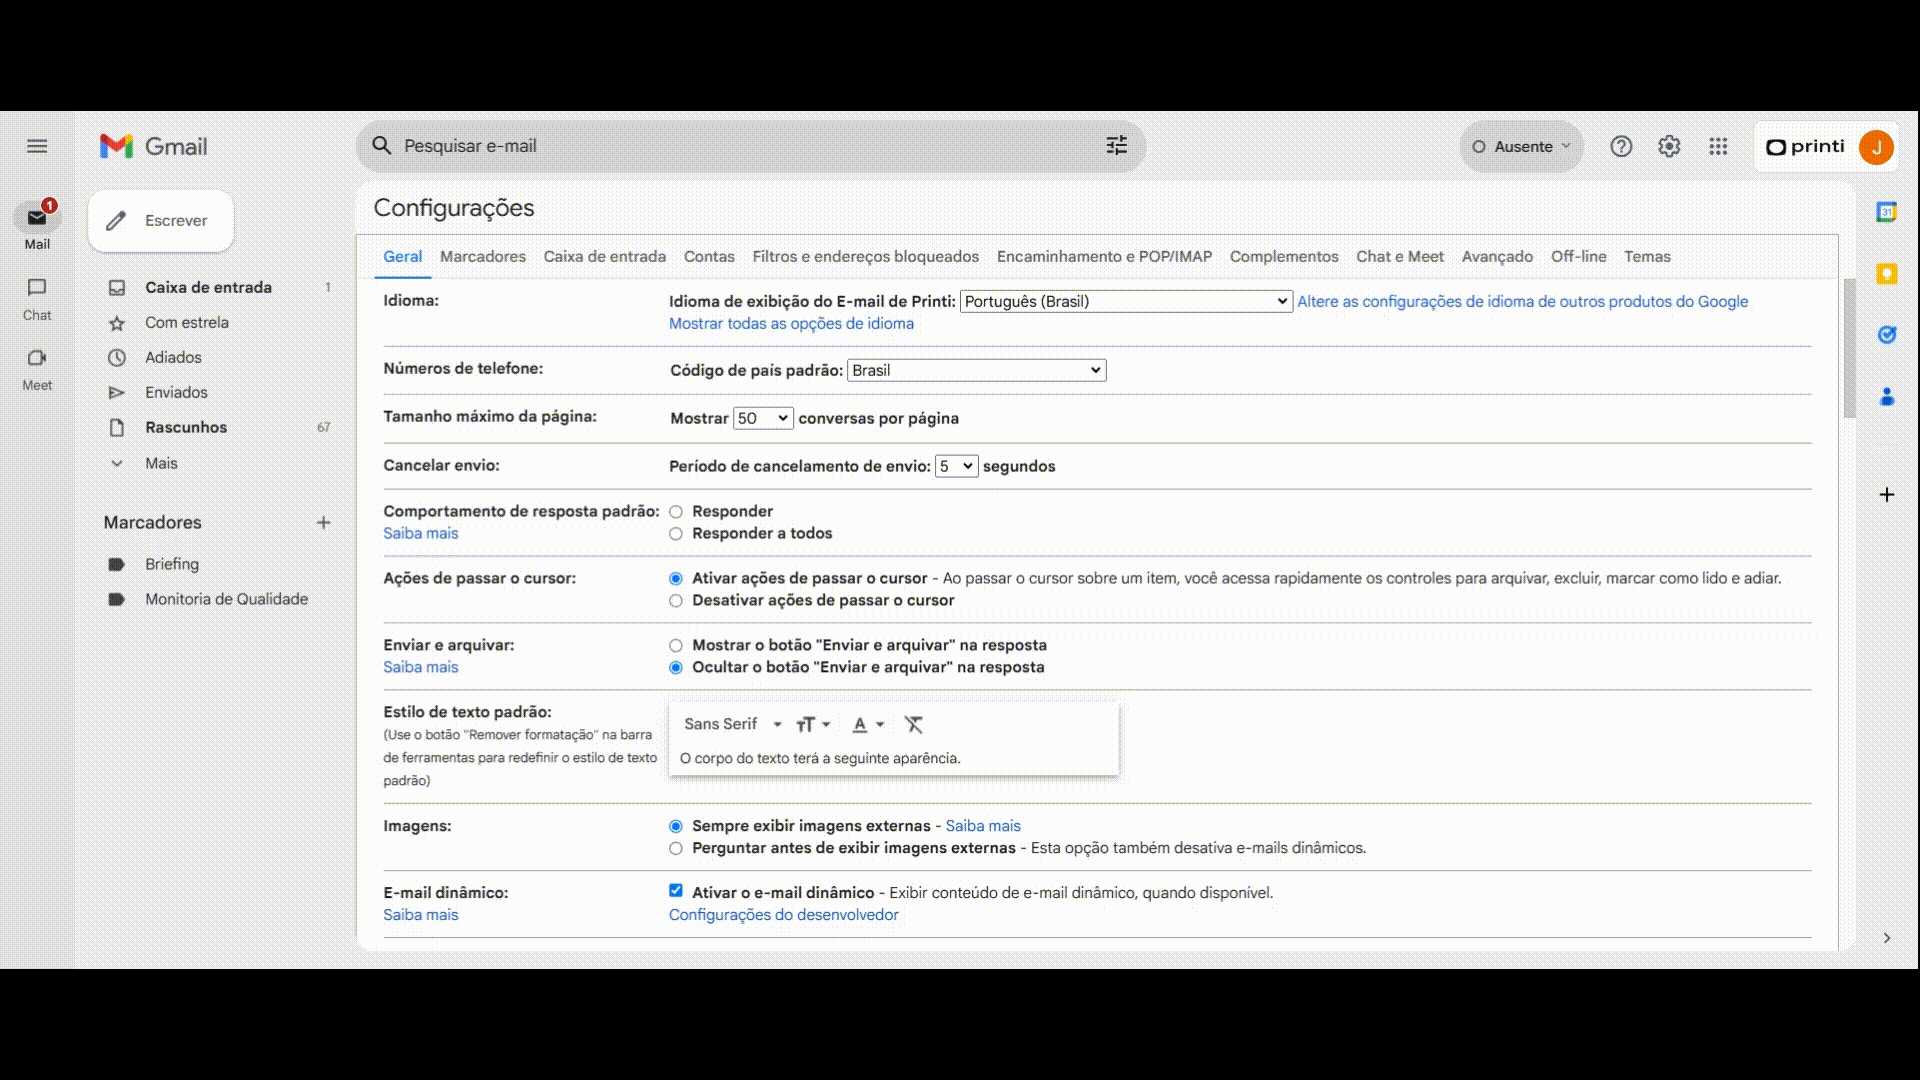
Task: Open the display language dropdown
Action: point(1125,301)
